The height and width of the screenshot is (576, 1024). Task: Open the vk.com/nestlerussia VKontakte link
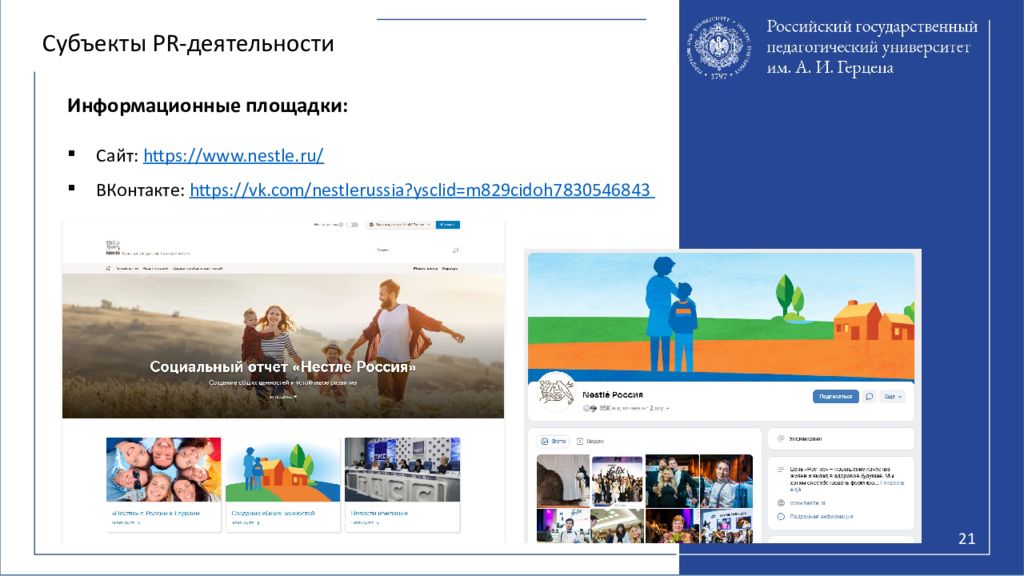[422, 190]
